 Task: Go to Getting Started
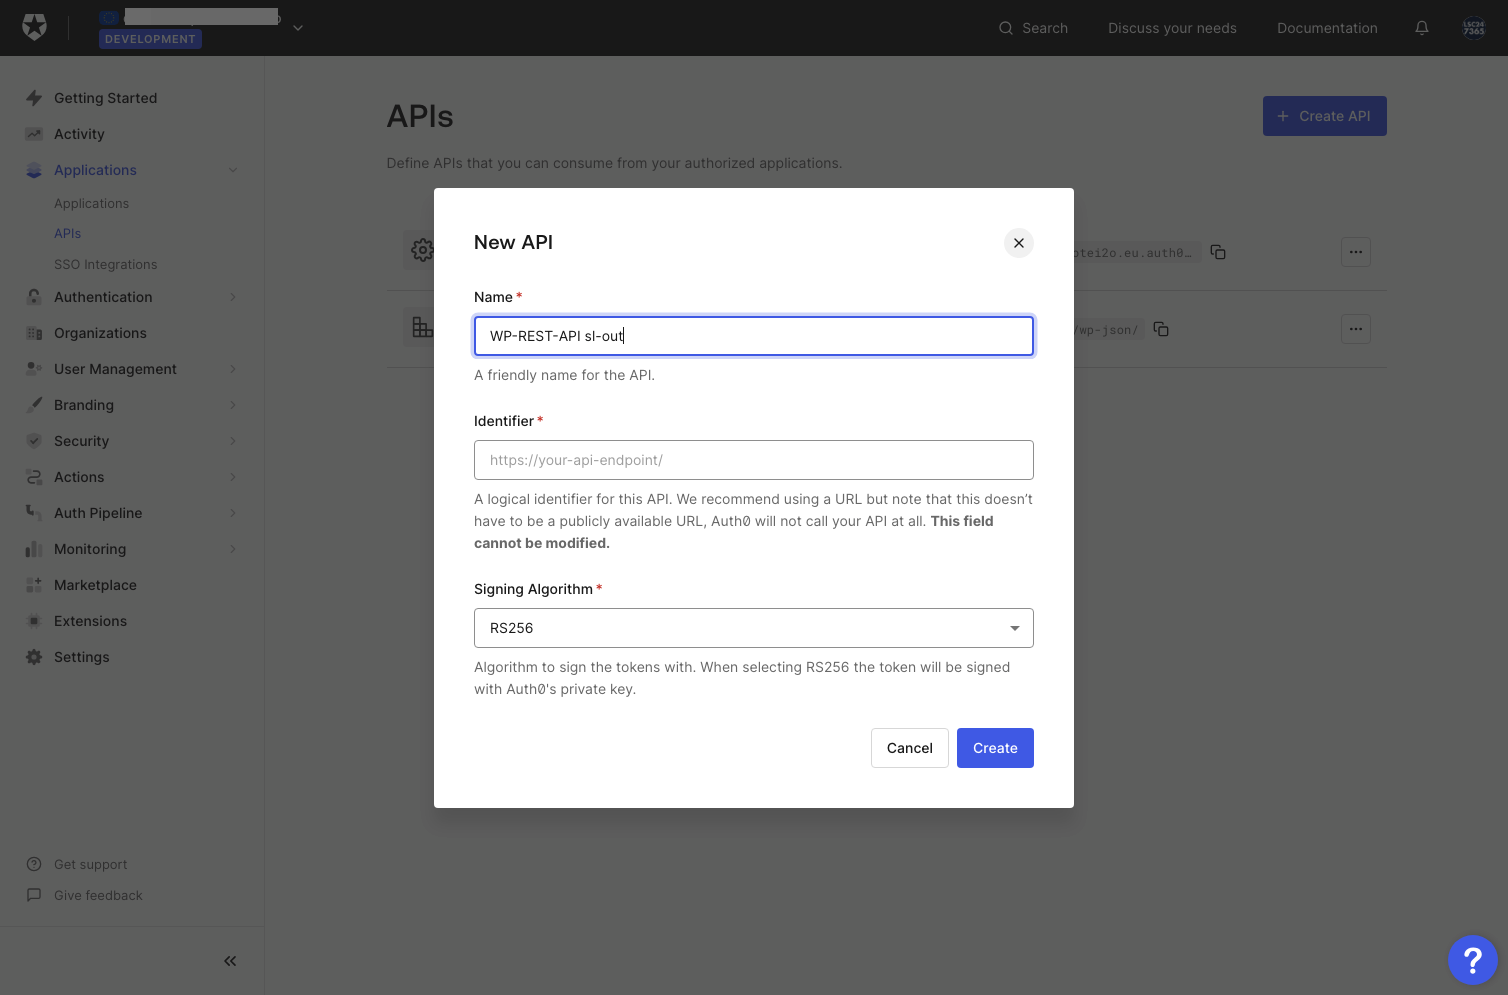[105, 98]
